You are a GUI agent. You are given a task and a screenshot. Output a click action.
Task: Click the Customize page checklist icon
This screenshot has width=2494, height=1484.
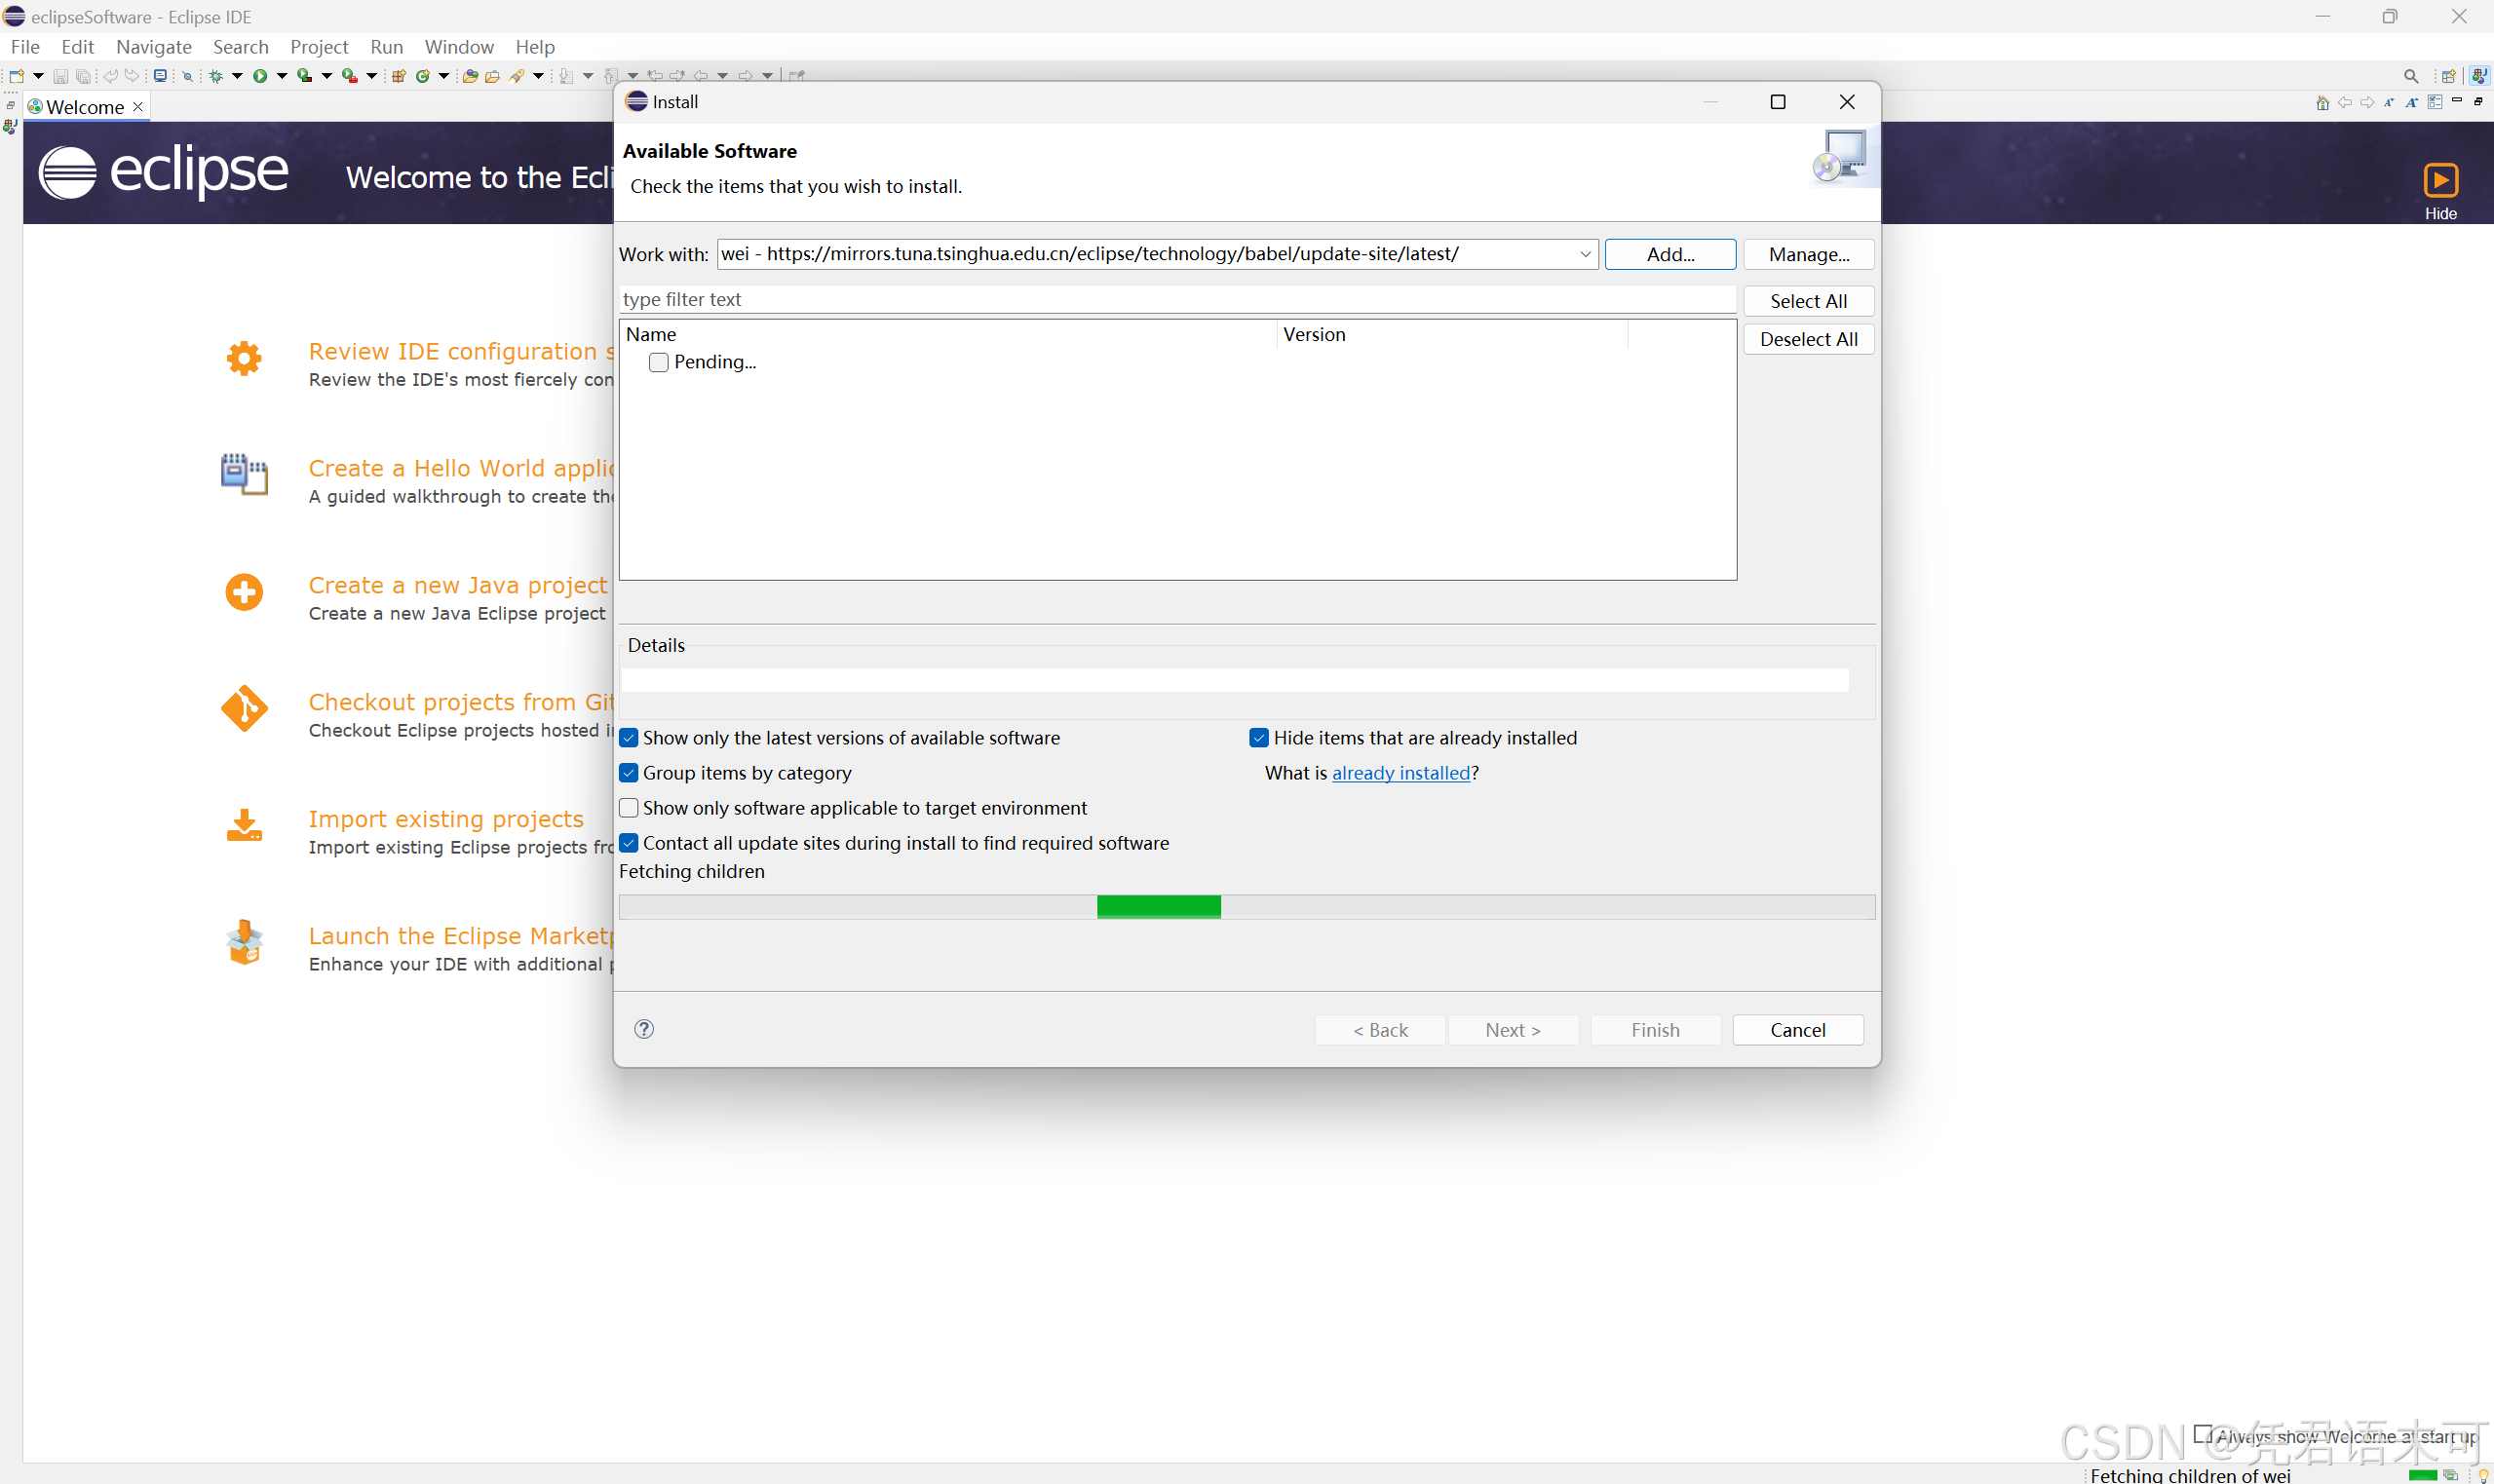tap(2435, 102)
